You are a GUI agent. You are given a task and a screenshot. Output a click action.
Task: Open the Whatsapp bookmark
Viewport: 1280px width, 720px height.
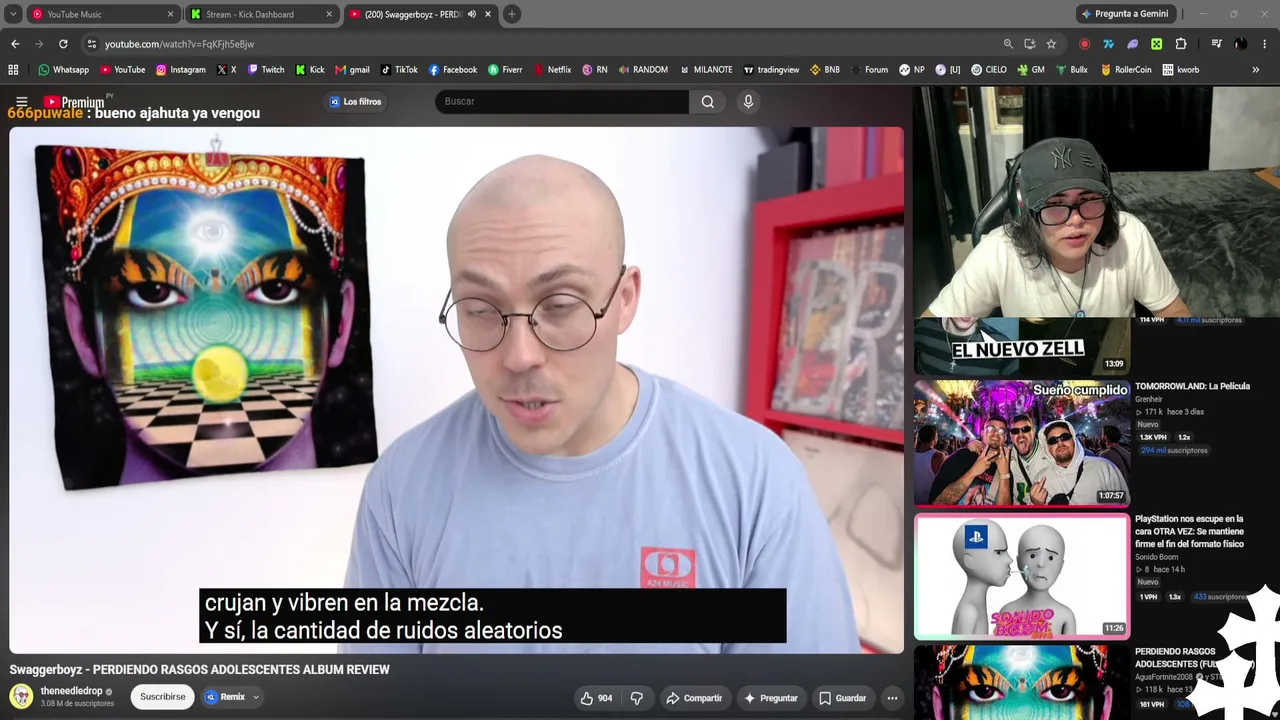point(63,70)
